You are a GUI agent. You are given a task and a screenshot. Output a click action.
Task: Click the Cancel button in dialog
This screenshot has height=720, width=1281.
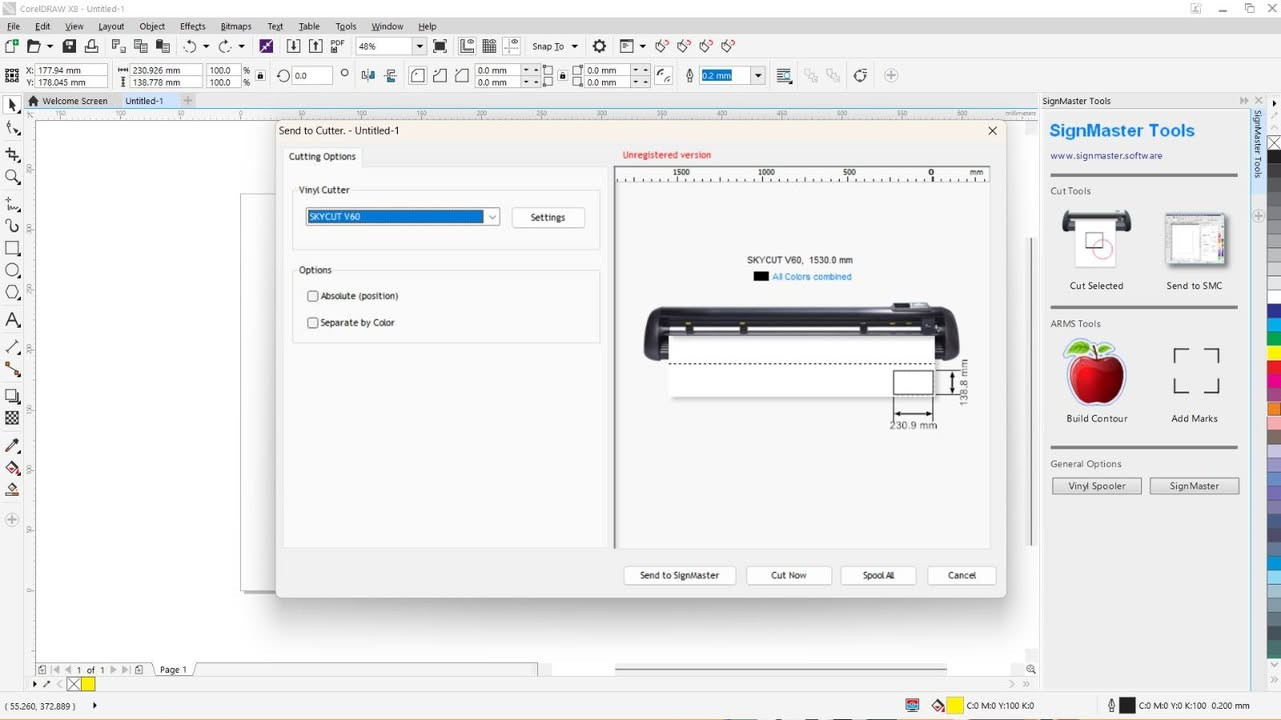tap(962, 575)
